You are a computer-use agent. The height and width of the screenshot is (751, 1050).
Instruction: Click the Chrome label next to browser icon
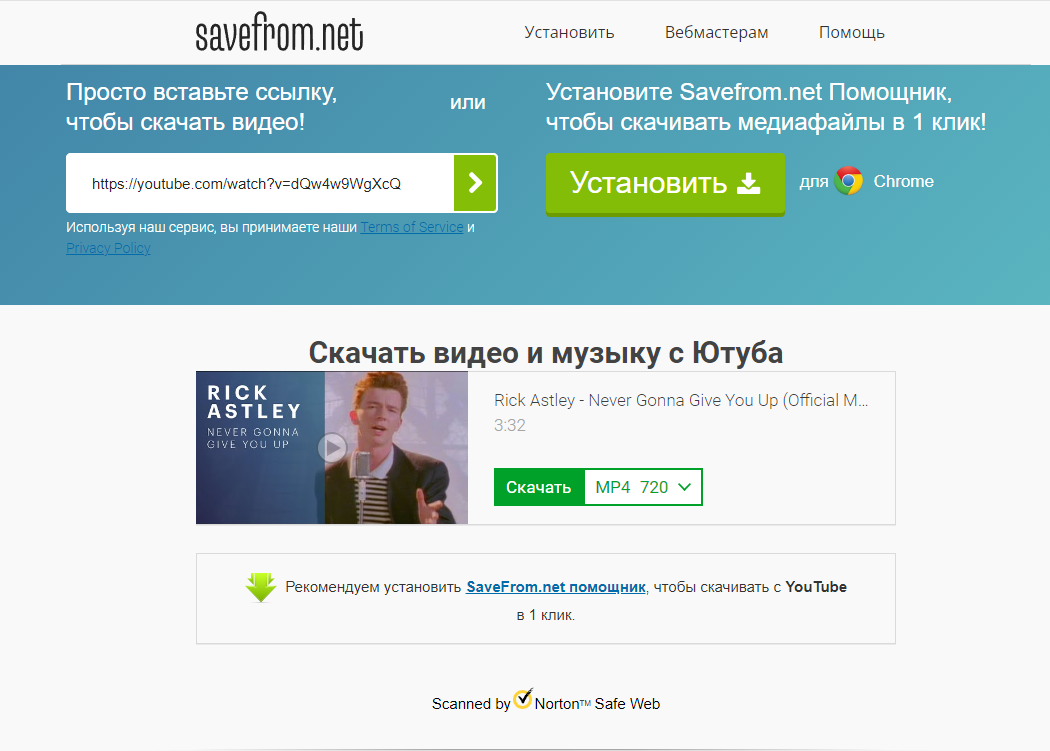click(903, 182)
